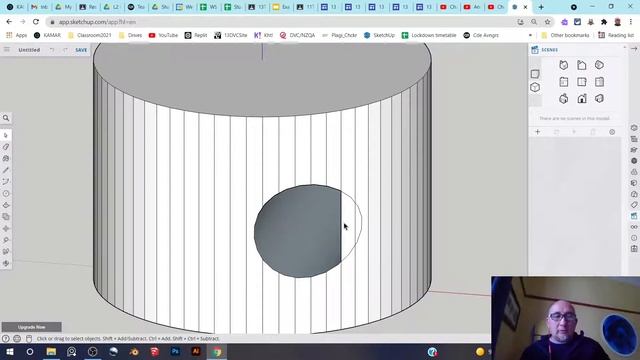This screenshot has height=360, width=640.
Task: Select the Eraser tool
Action: coord(6,147)
